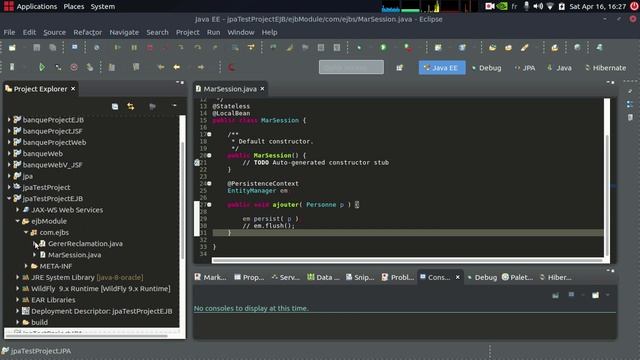Click the red circular icon in second toolbar row
This screenshot has width=640, height=360.
point(74,67)
